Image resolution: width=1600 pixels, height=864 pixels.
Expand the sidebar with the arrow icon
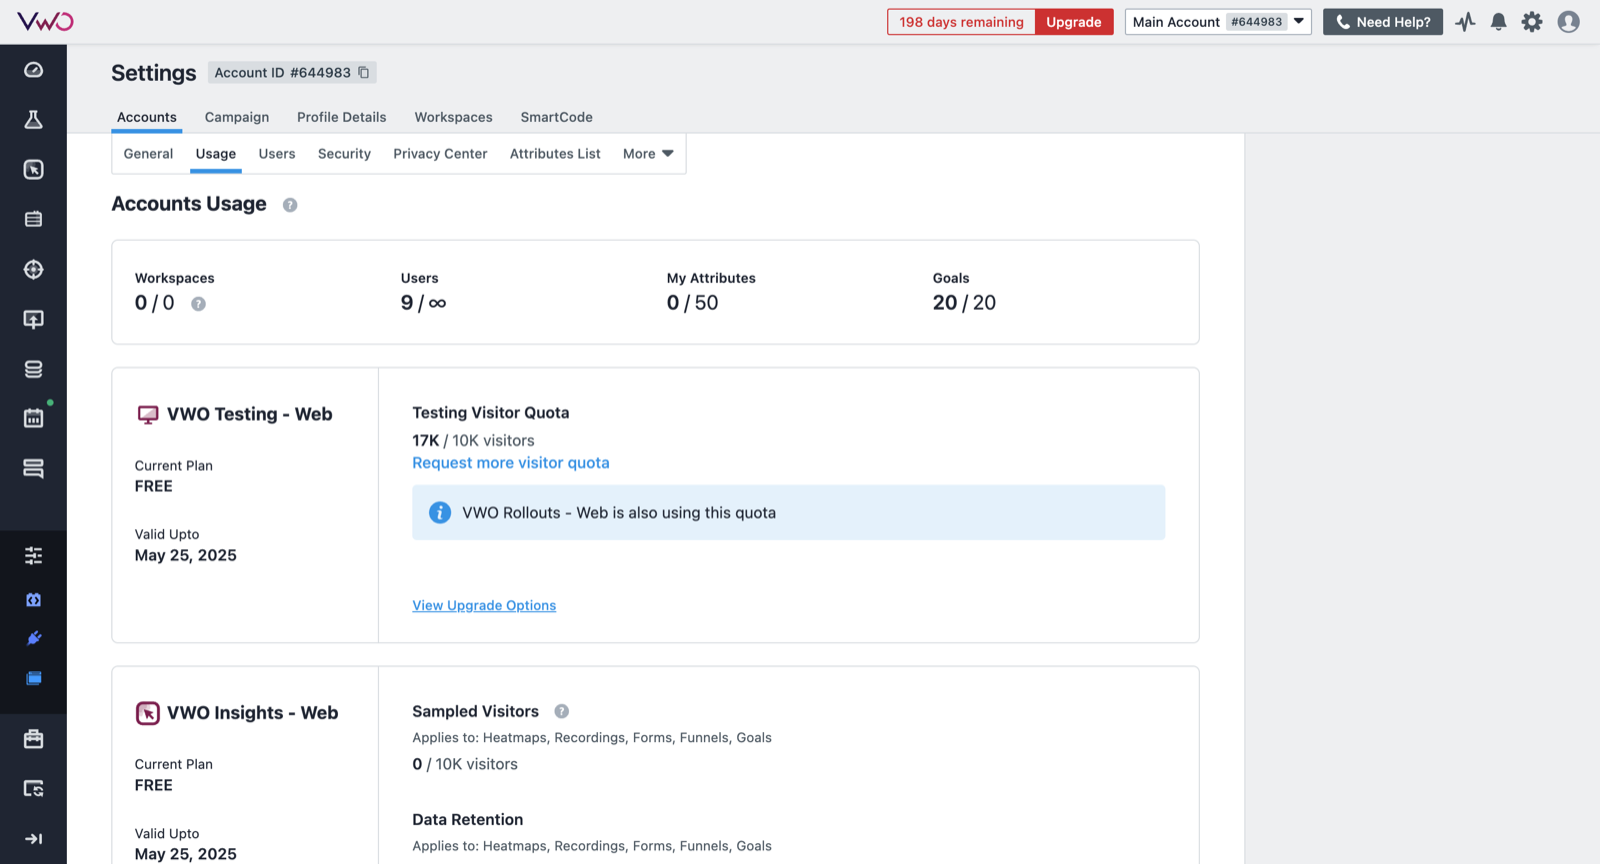click(x=33, y=839)
